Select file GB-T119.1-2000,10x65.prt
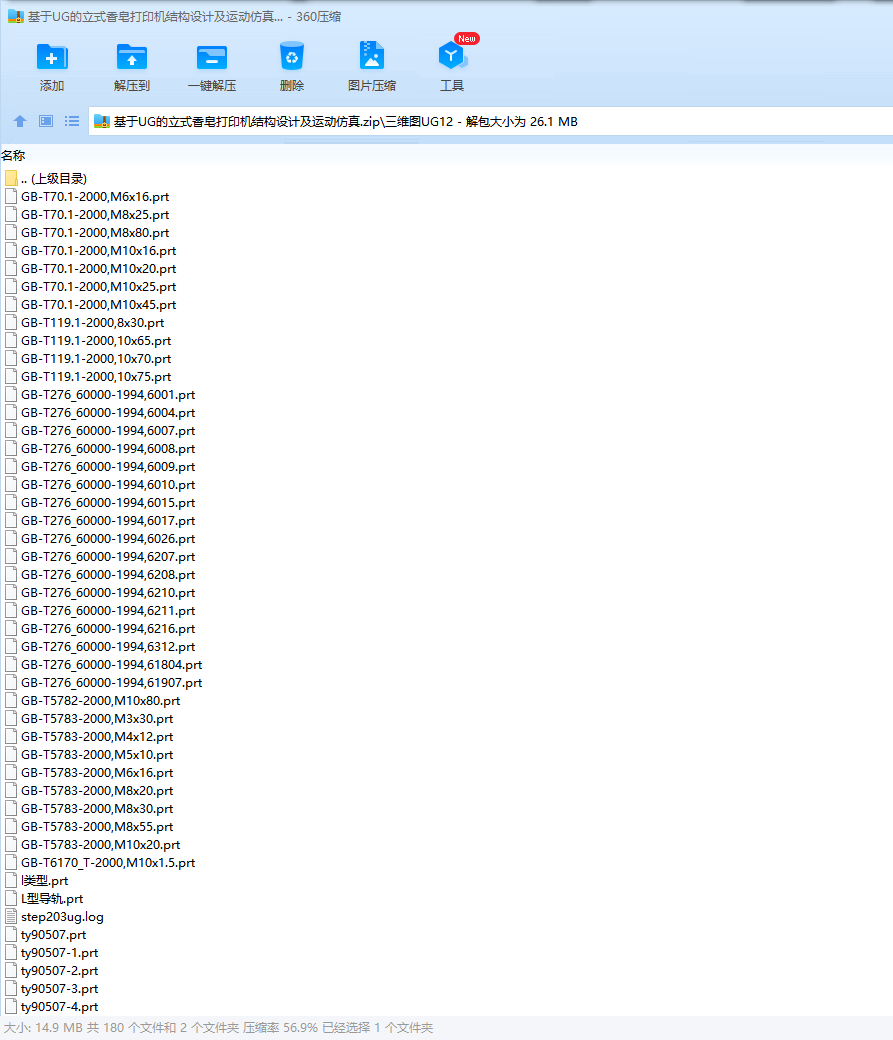Screen dimensions: 893x1040 pyautogui.click(x=96, y=341)
